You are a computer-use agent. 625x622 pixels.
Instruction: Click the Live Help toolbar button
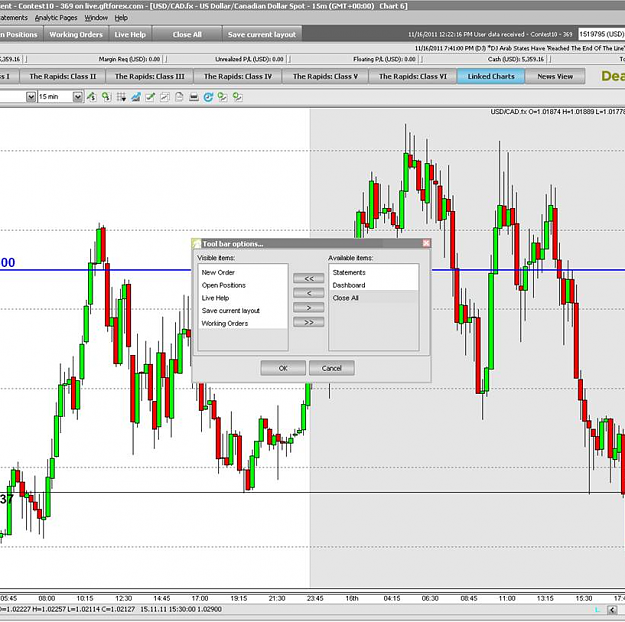click(x=130, y=35)
